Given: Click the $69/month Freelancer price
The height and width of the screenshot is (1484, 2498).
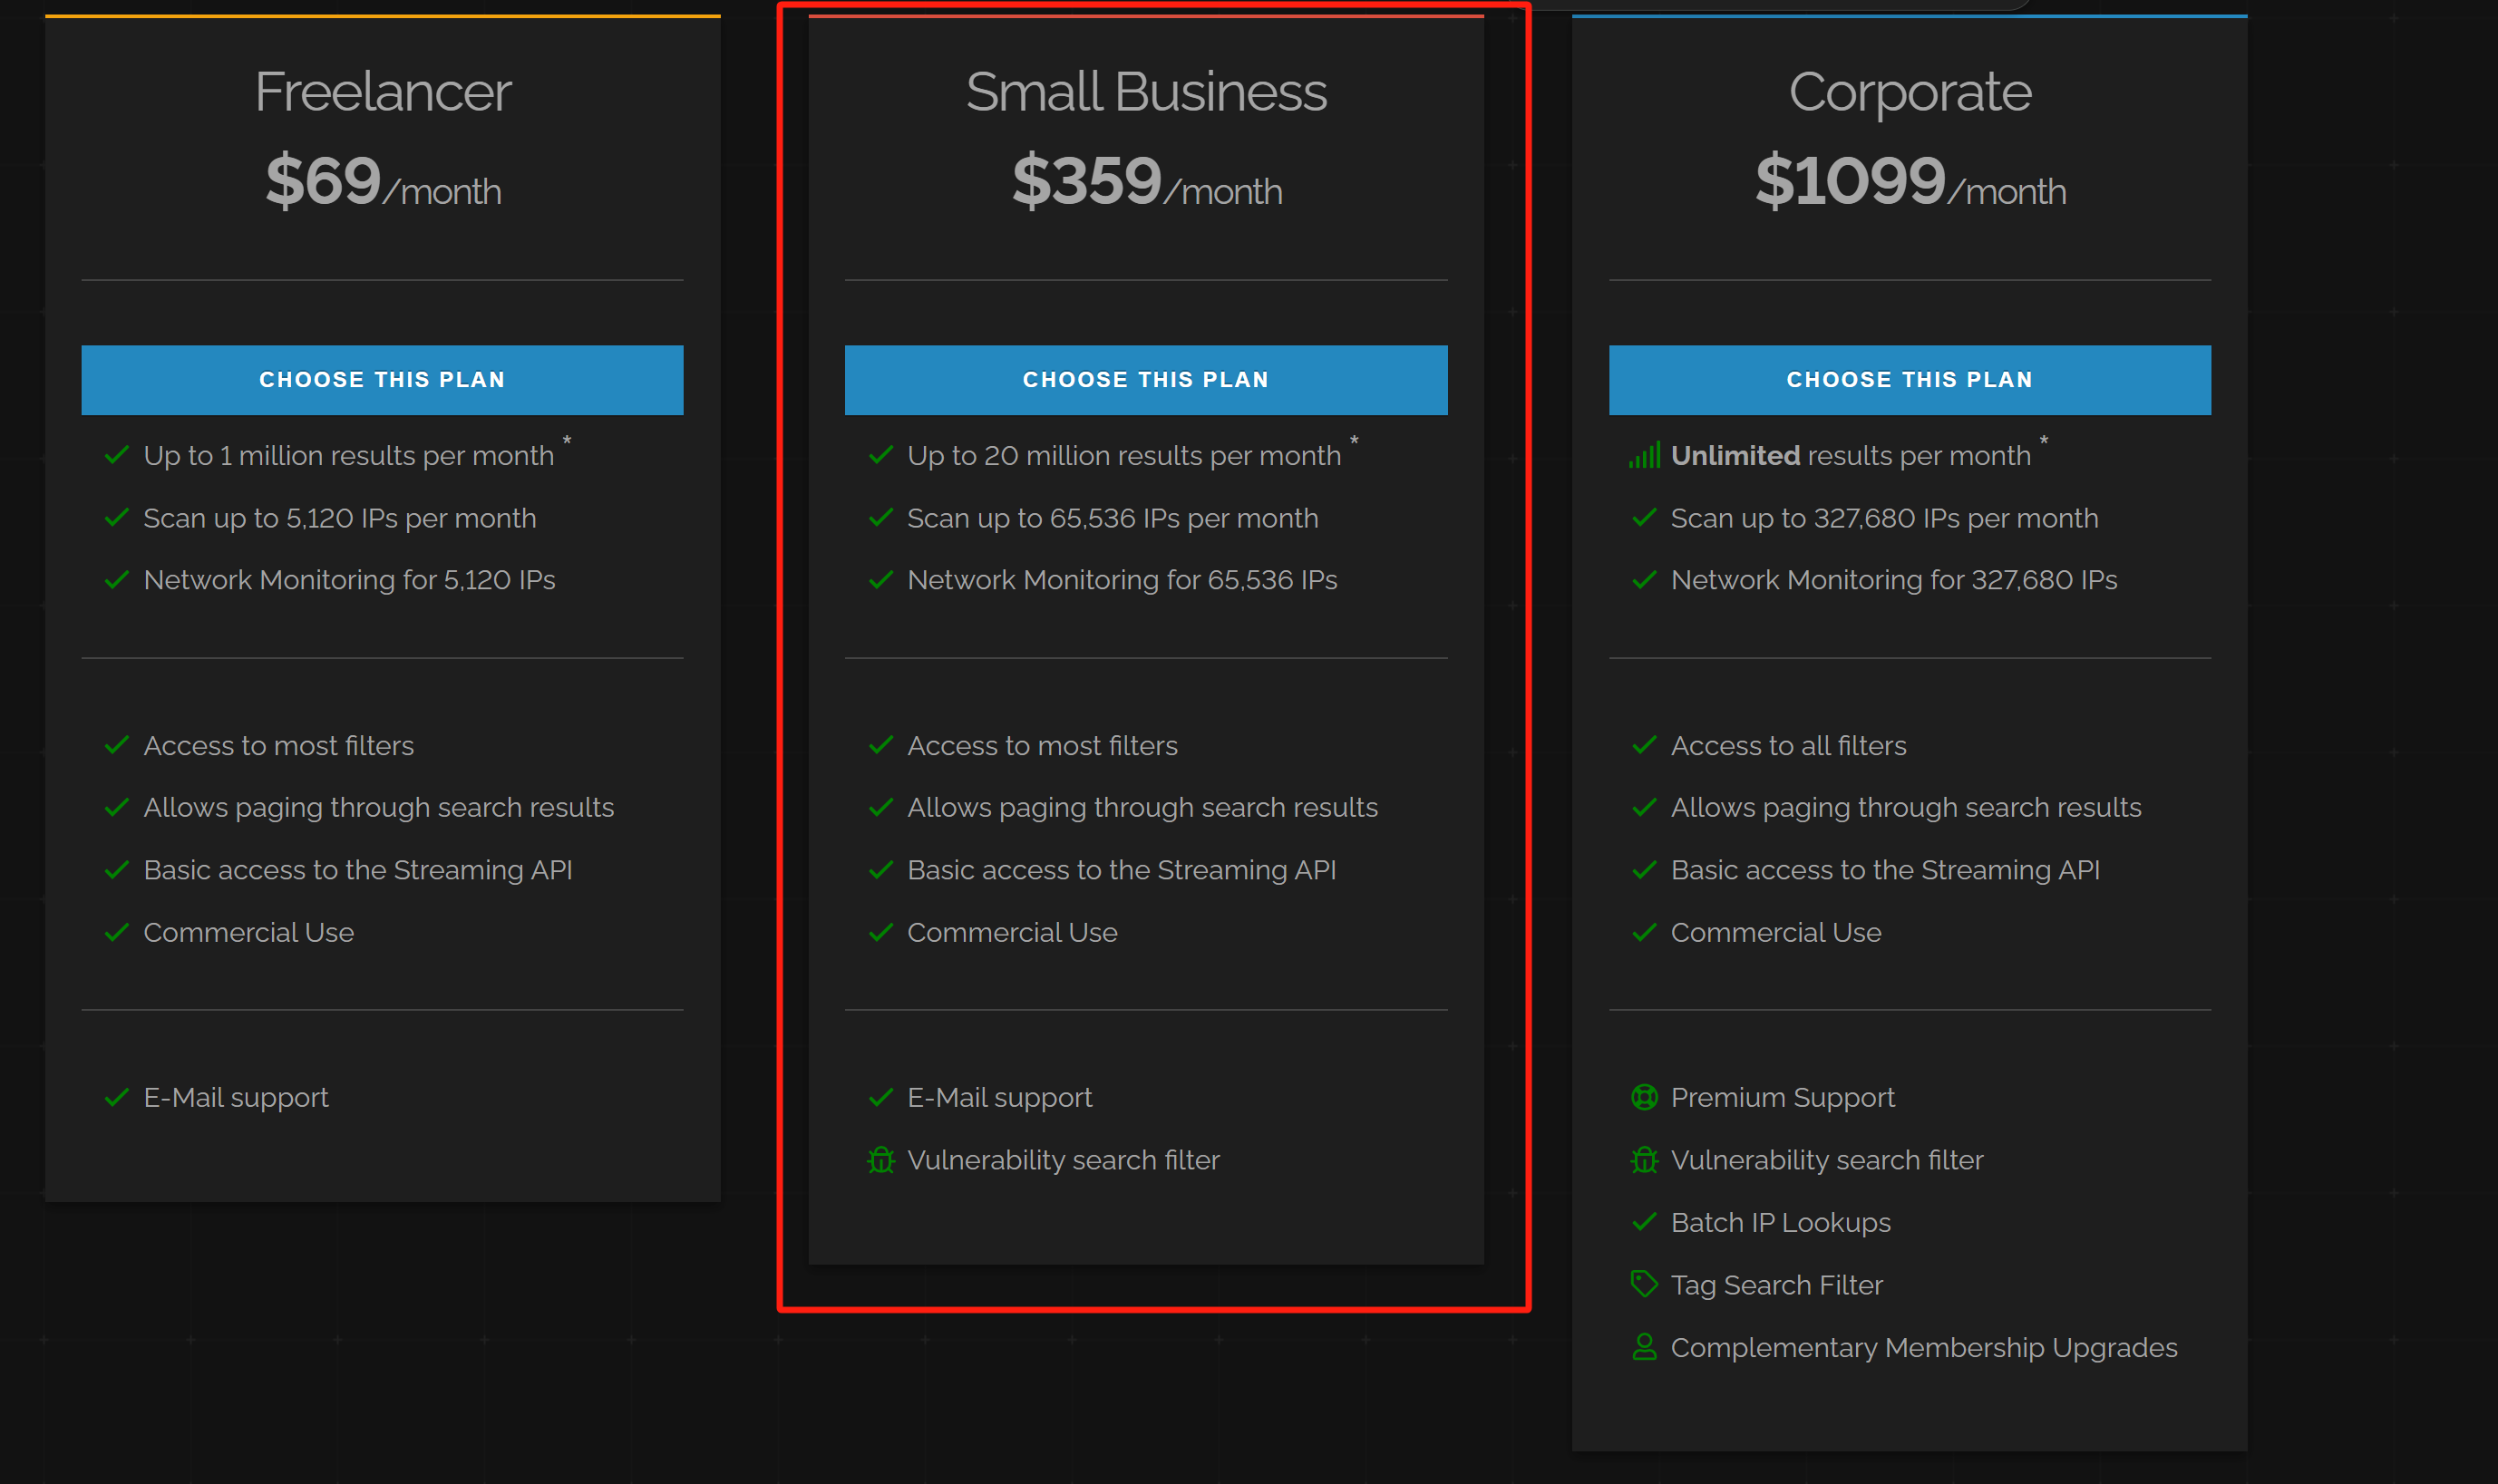Looking at the screenshot, I should tap(382, 182).
